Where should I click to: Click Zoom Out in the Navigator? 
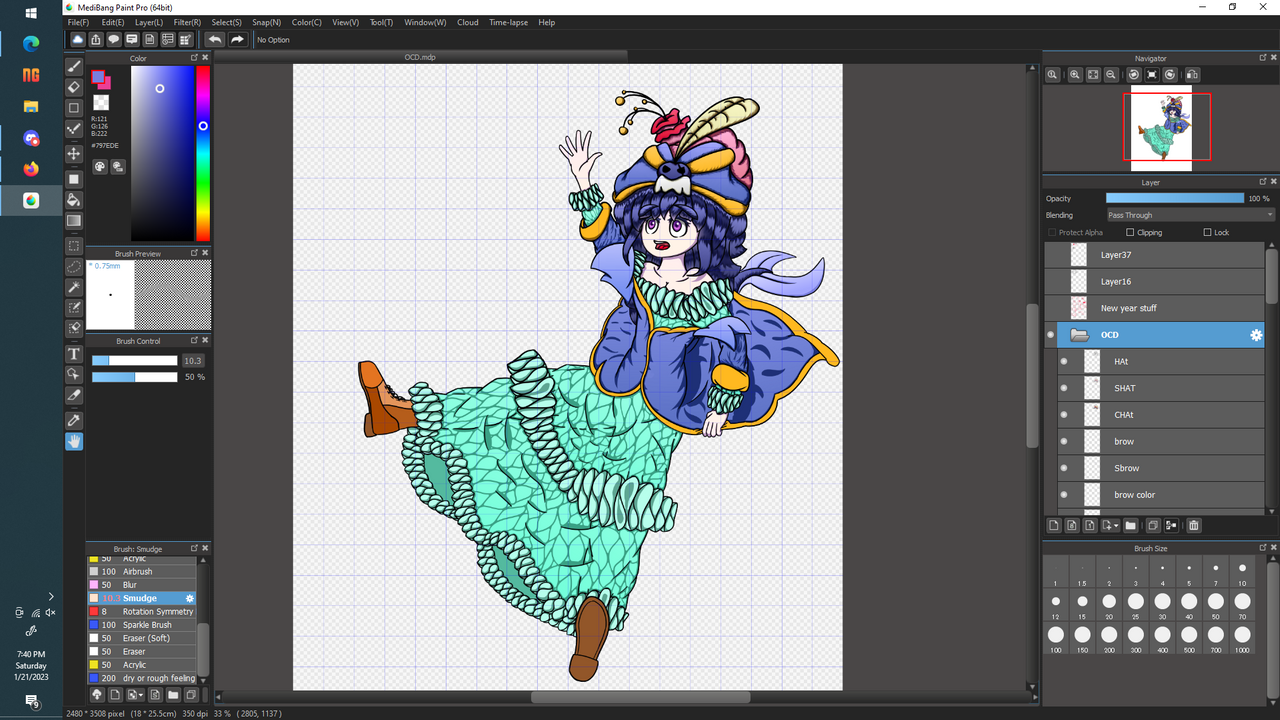(x=1111, y=75)
